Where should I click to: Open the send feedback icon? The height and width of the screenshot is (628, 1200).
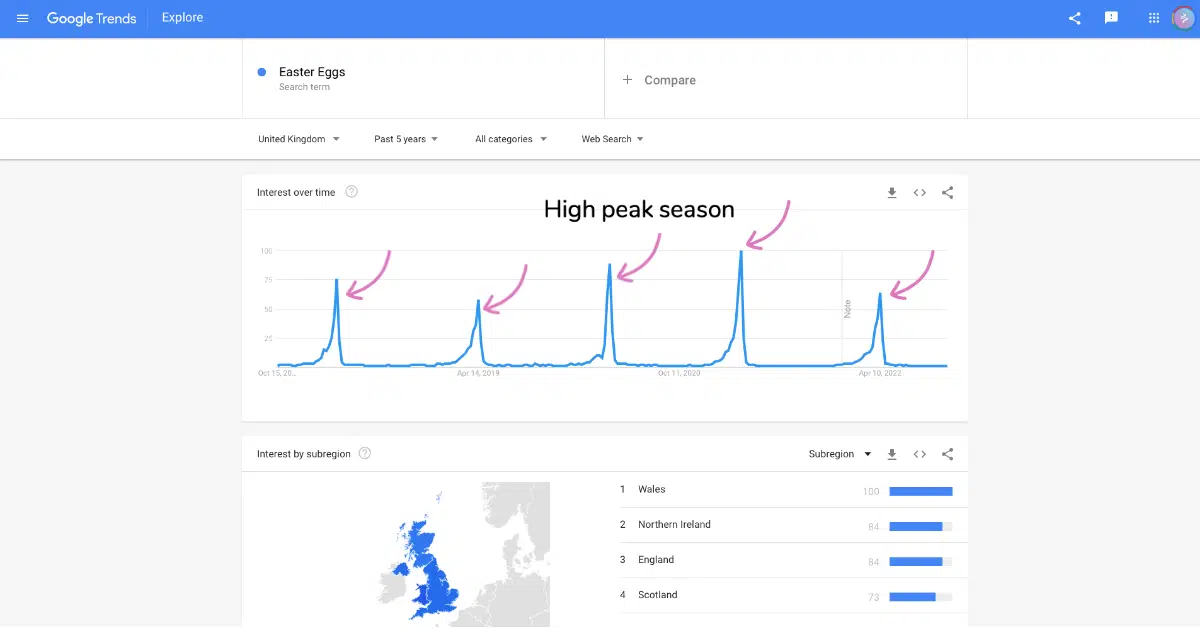[1111, 18]
